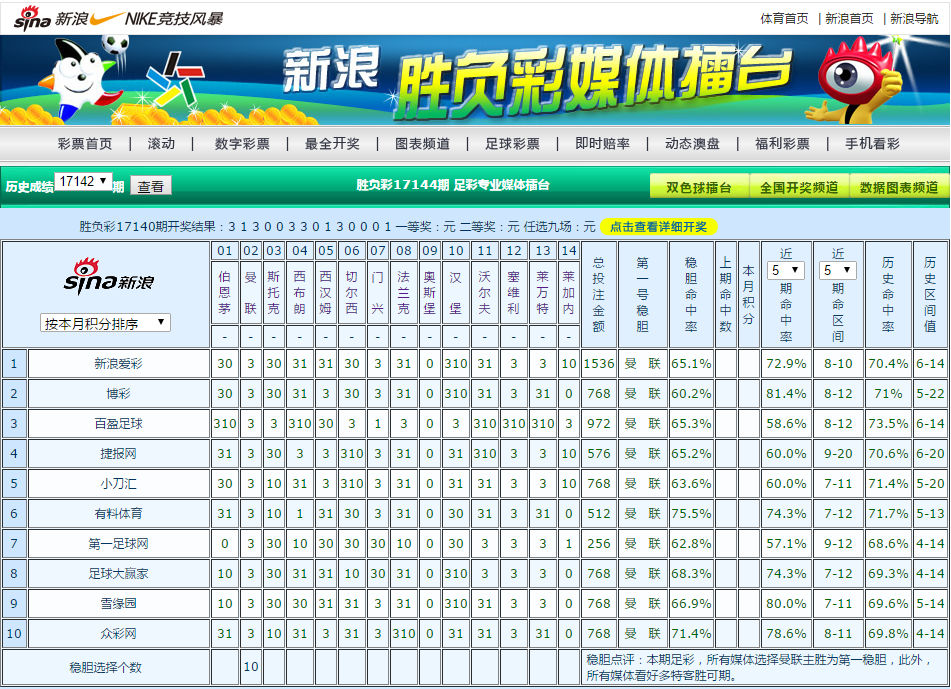Viewport: 951px width, 689px height.
Task: Click 体育首页 link at top right
Action: point(784,19)
